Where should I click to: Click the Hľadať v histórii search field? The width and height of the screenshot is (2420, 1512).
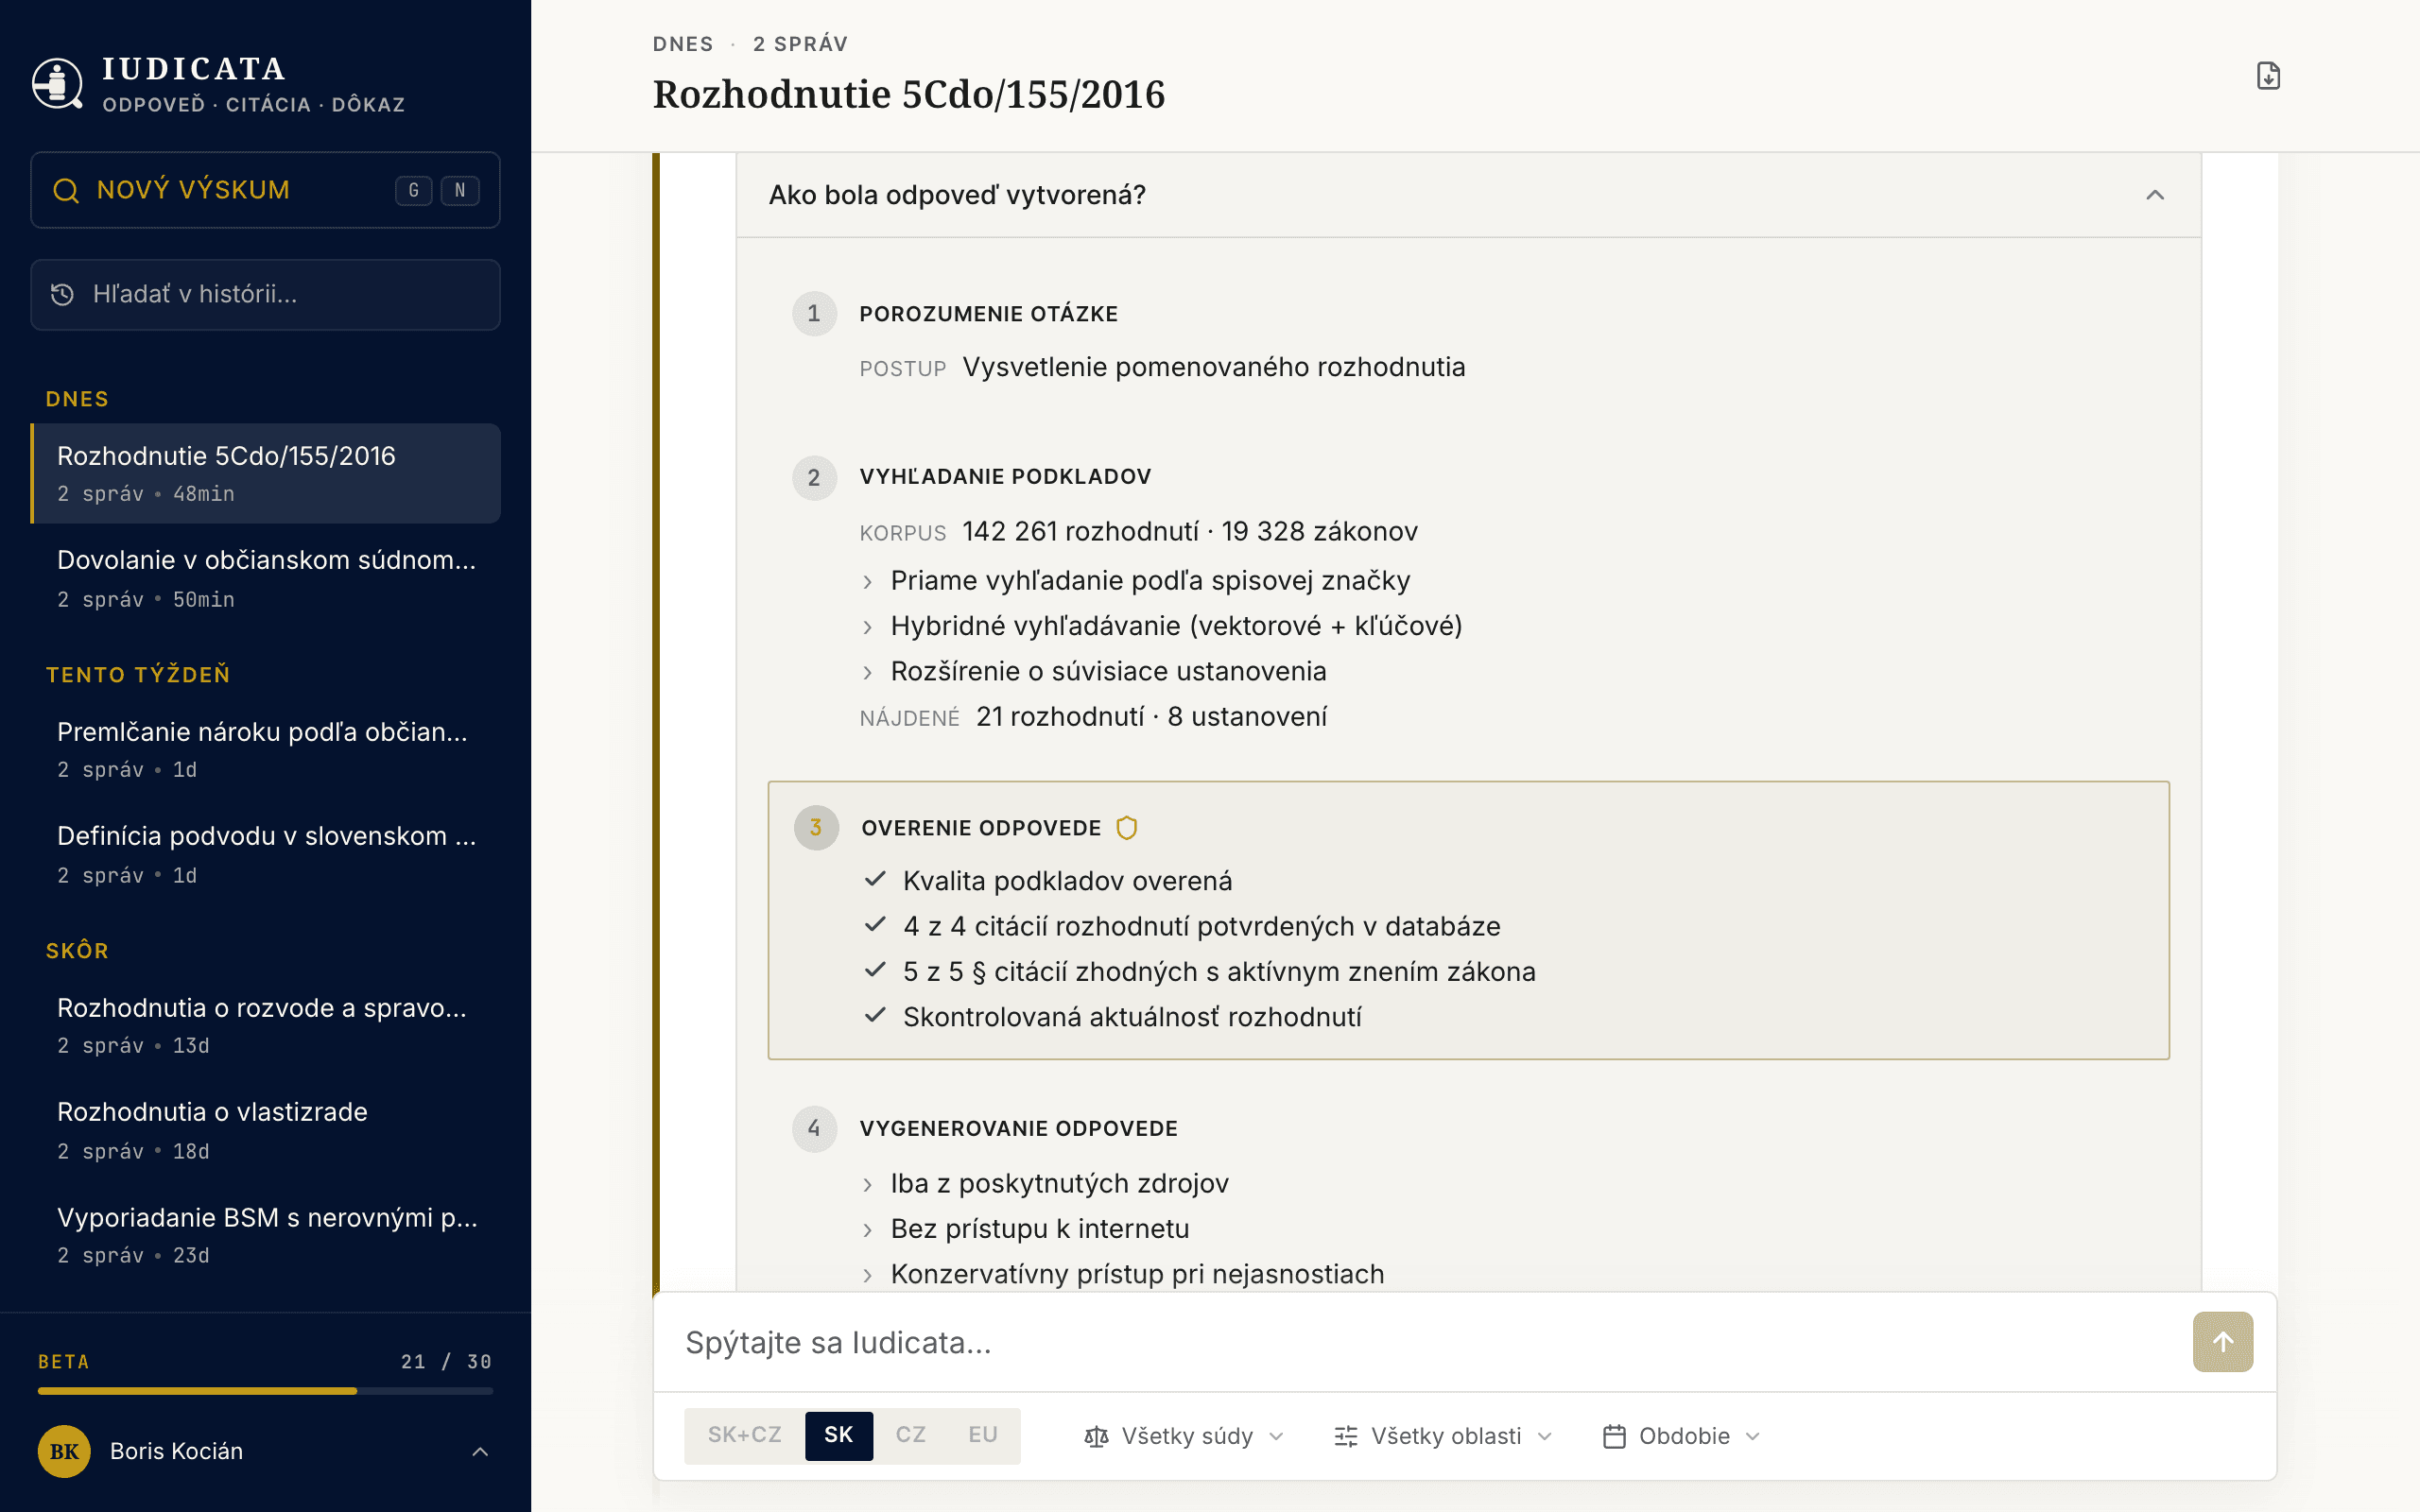(266, 295)
